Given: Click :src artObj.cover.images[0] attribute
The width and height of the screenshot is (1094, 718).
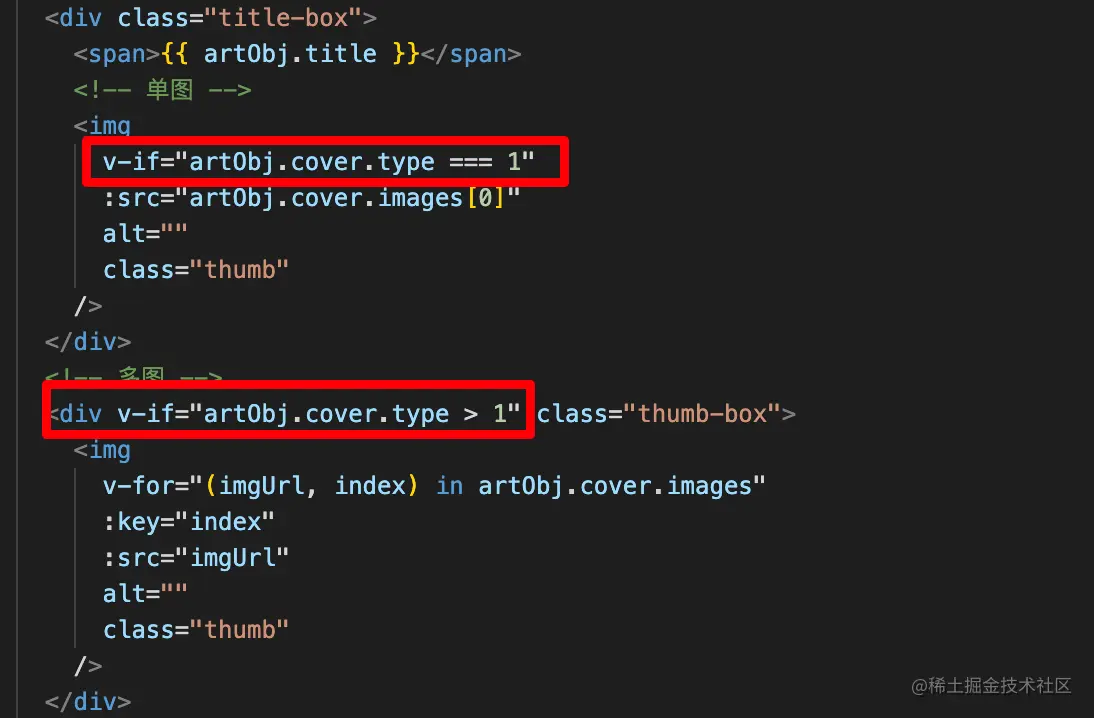Looking at the screenshot, I should click(x=311, y=198).
